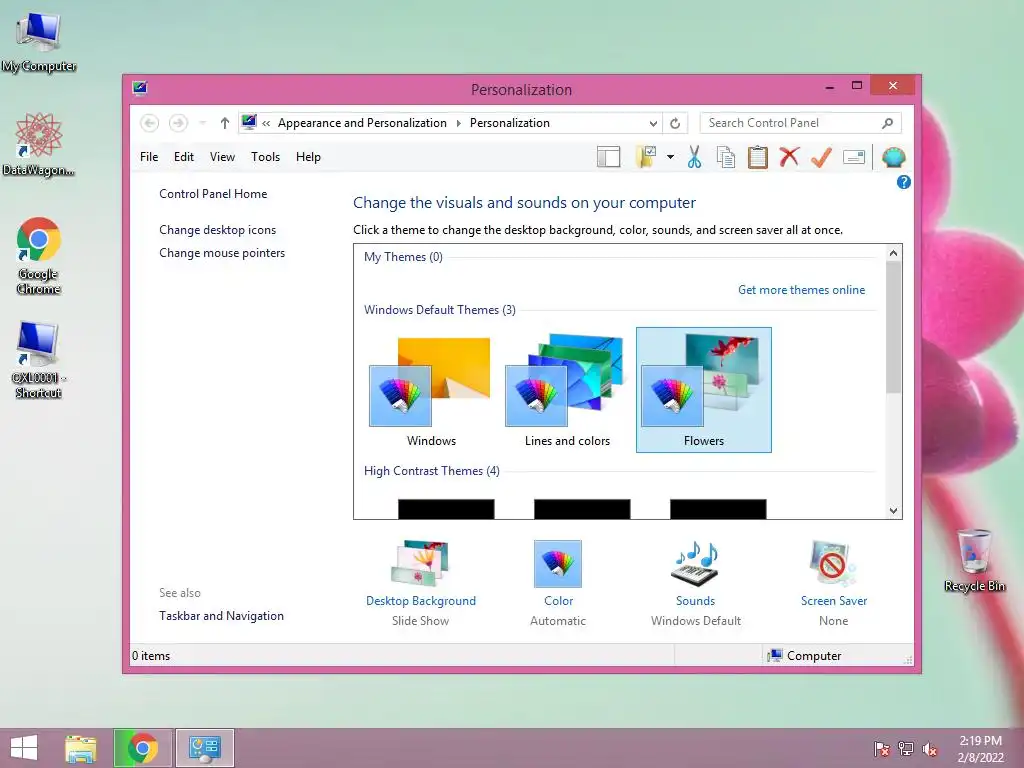Open the File menu

[x=149, y=157]
